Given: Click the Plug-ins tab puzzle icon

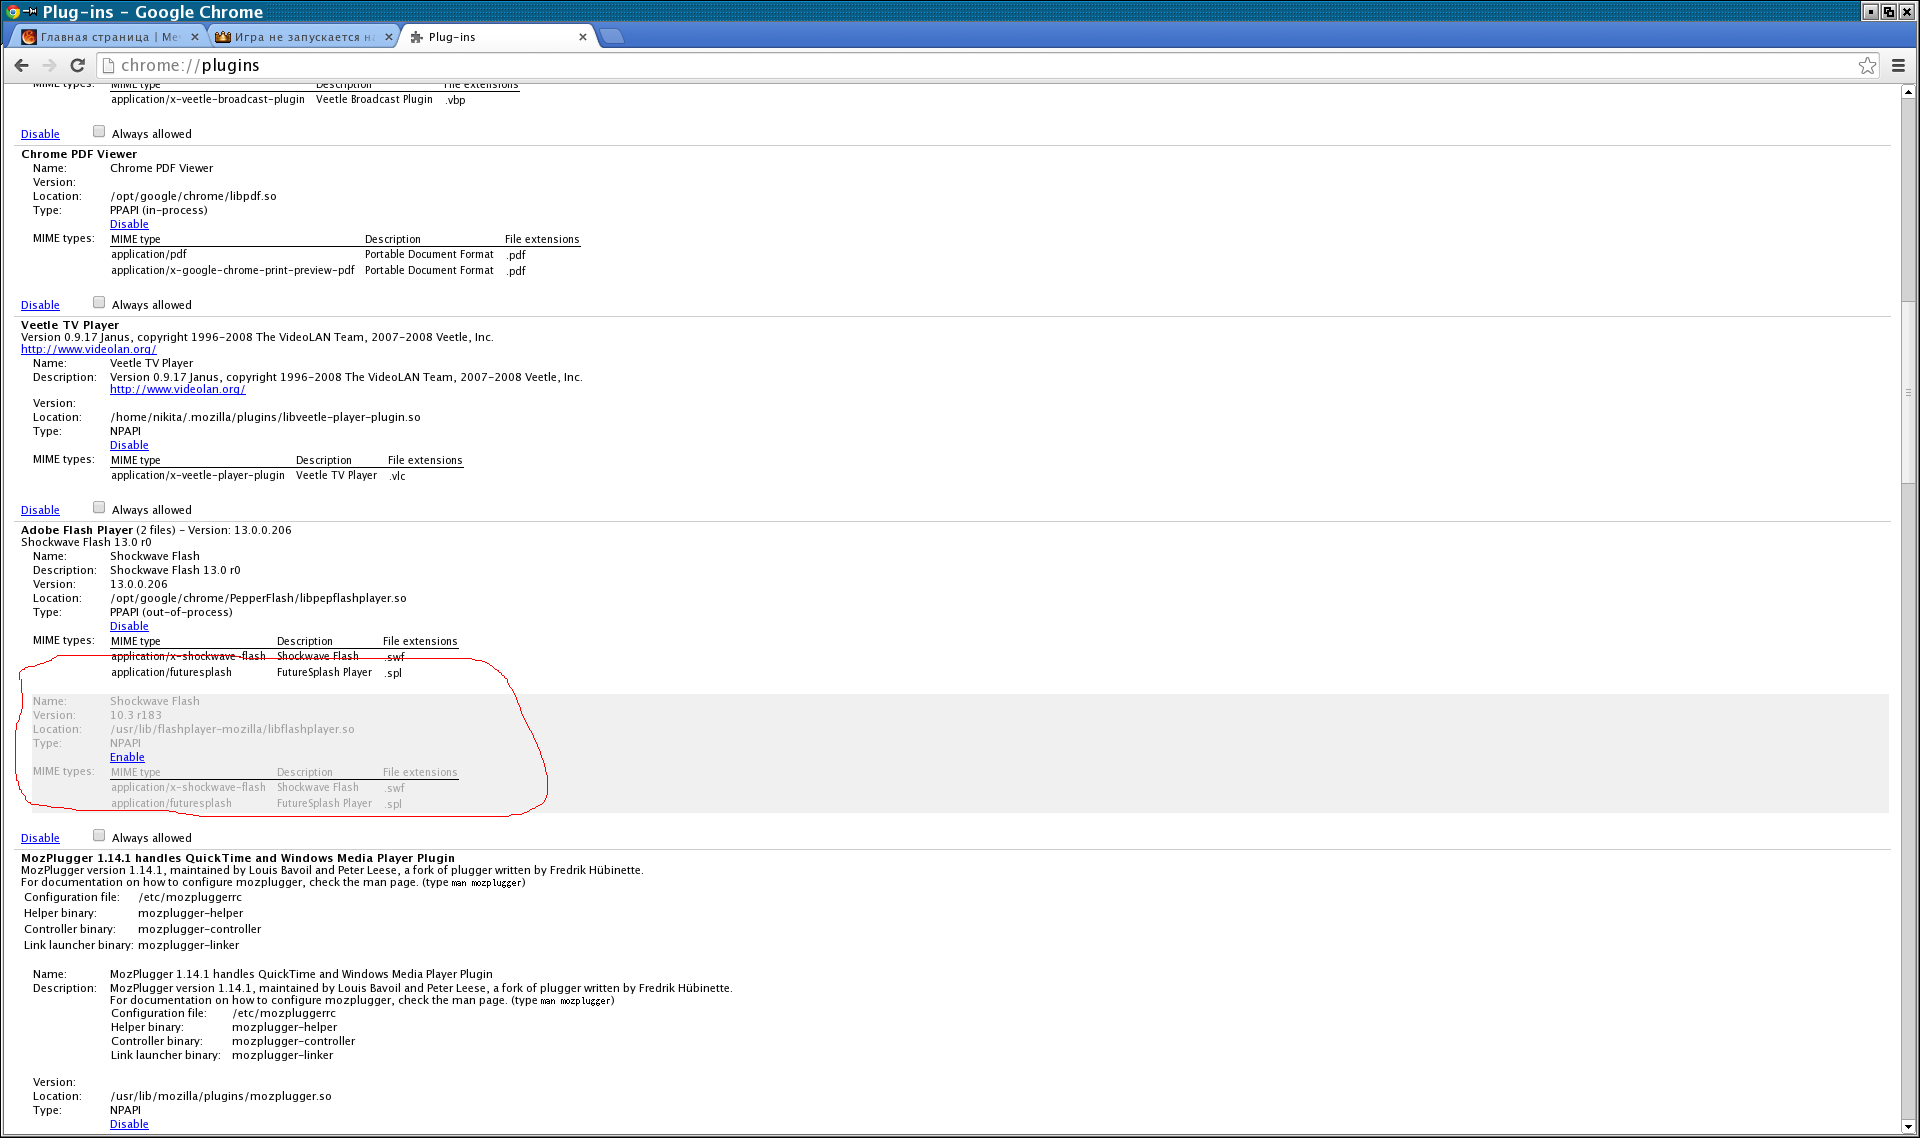Looking at the screenshot, I should (417, 37).
